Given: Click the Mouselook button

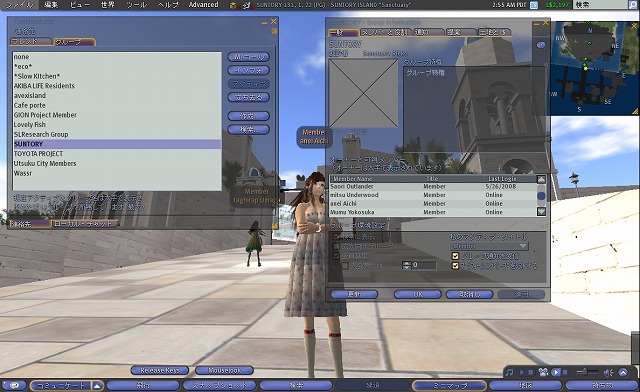Looking at the screenshot, I should [224, 370].
